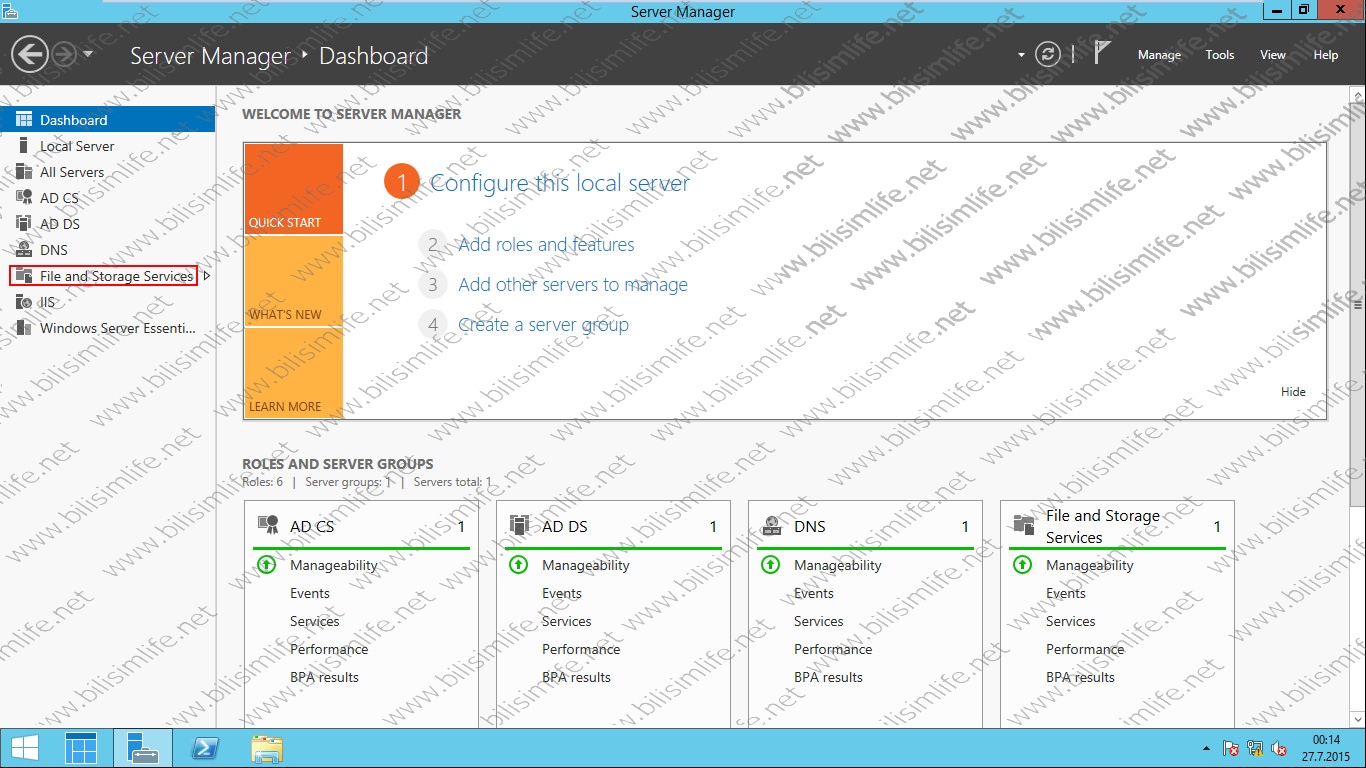Screen dimensions: 1366x768
Task: Click the AD CS sidebar icon
Action: click(x=24, y=198)
